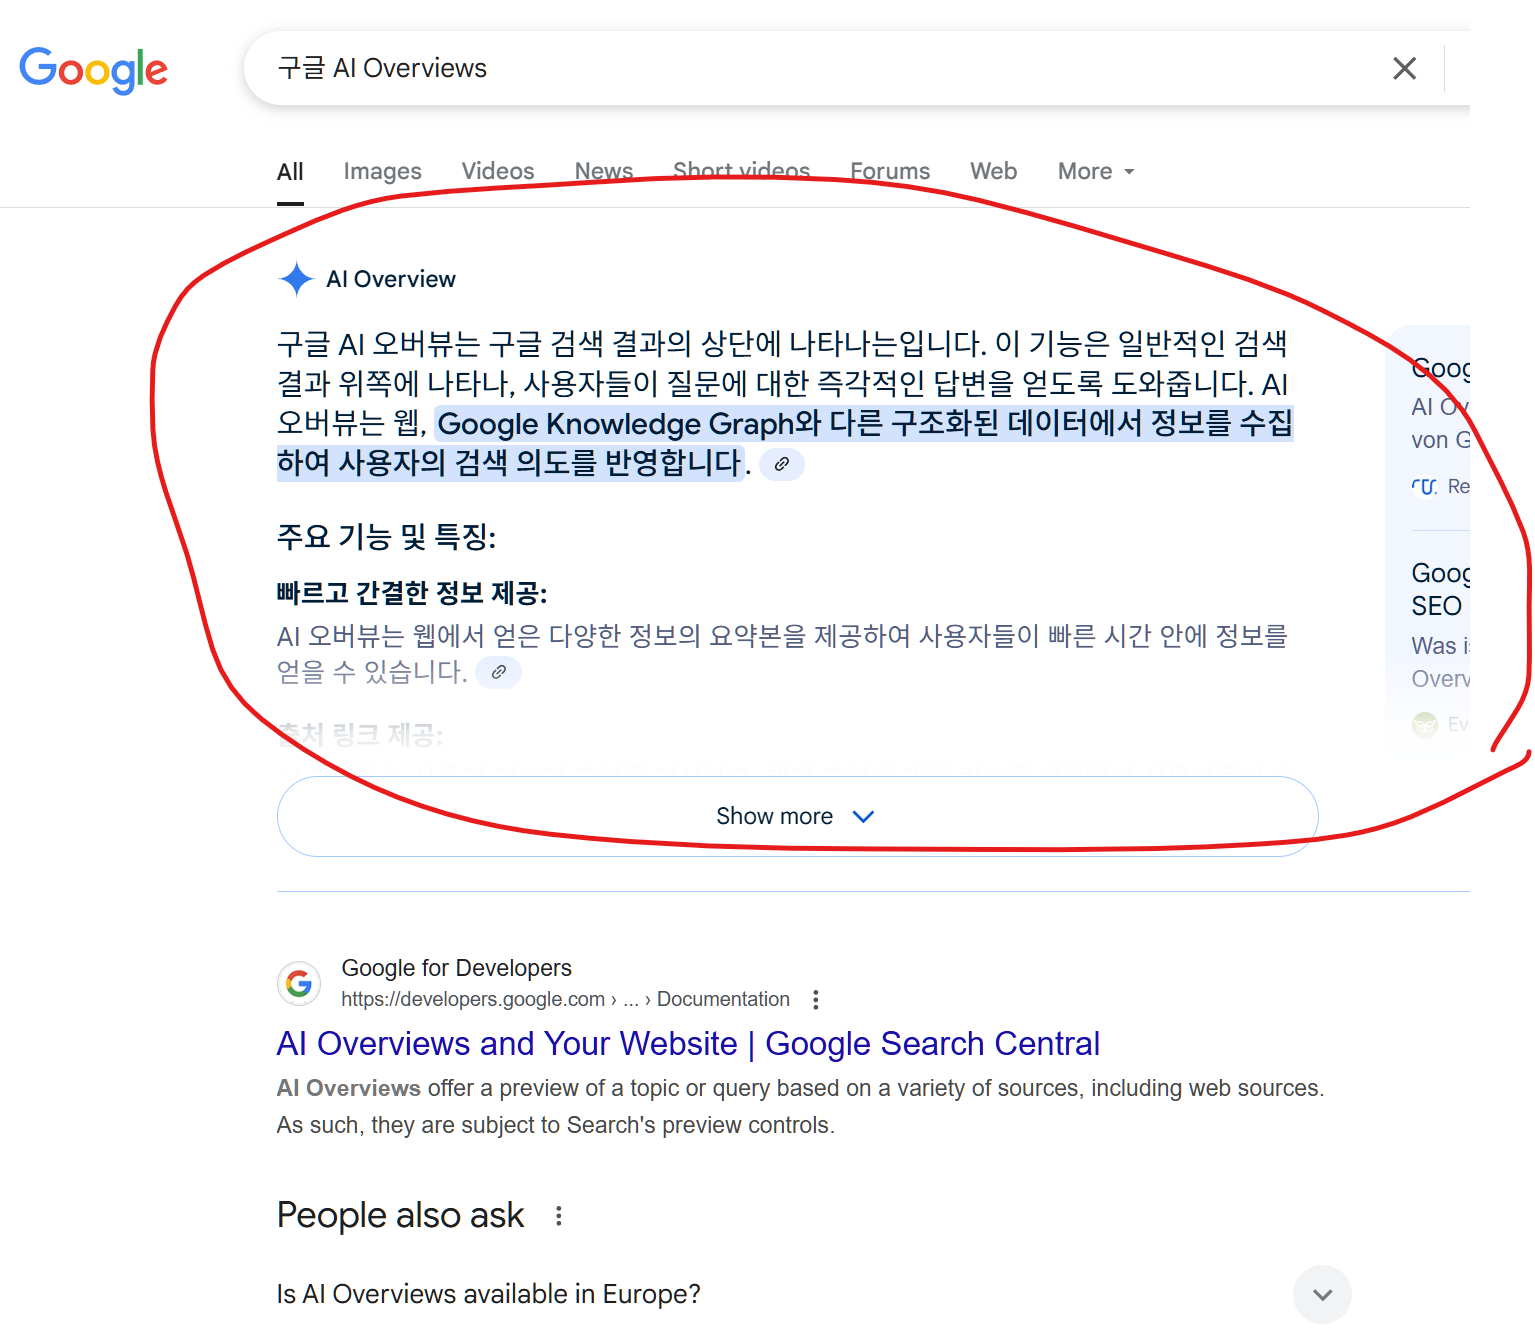1535x1333 pixels.
Task: Click Google for Developers site name
Action: pyautogui.click(x=456, y=968)
